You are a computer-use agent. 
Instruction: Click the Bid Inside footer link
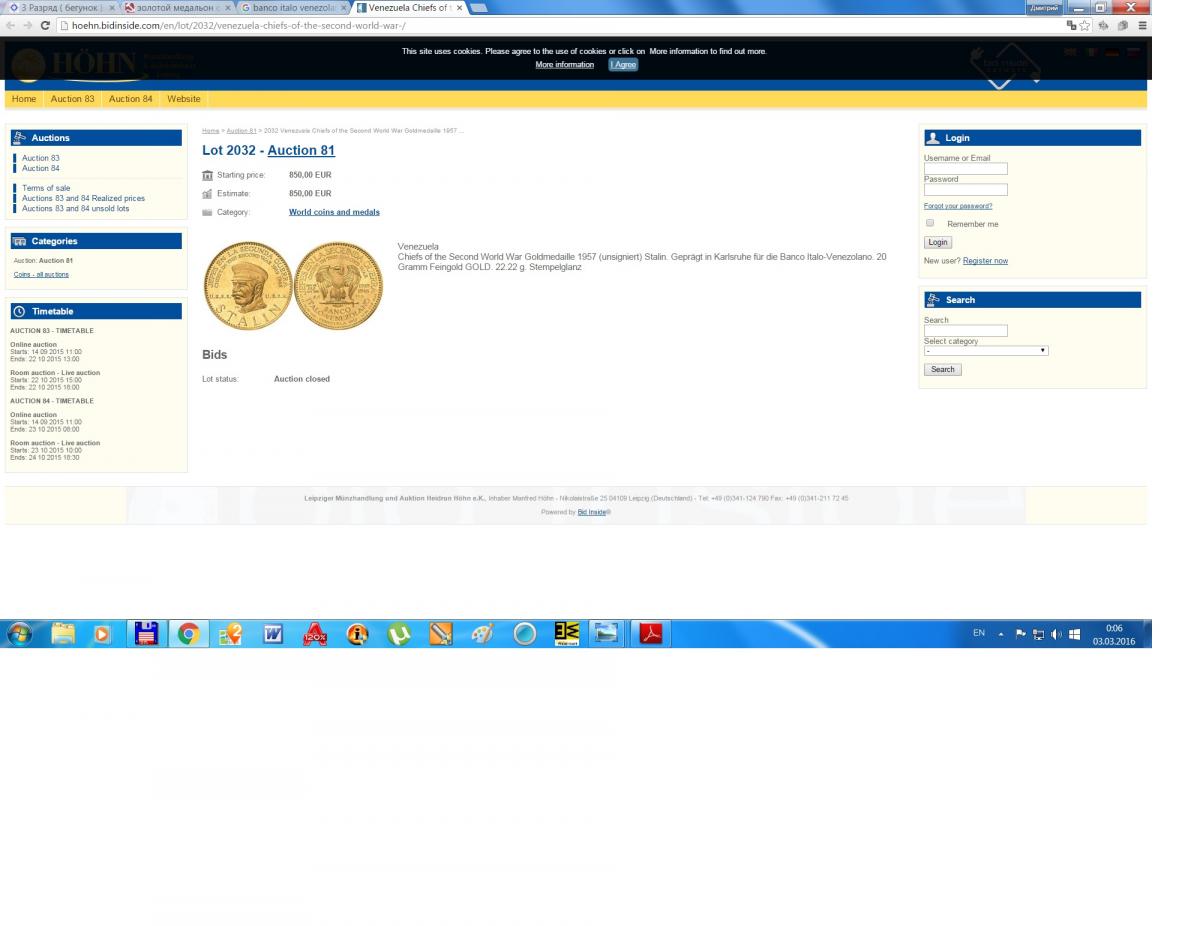coord(591,511)
